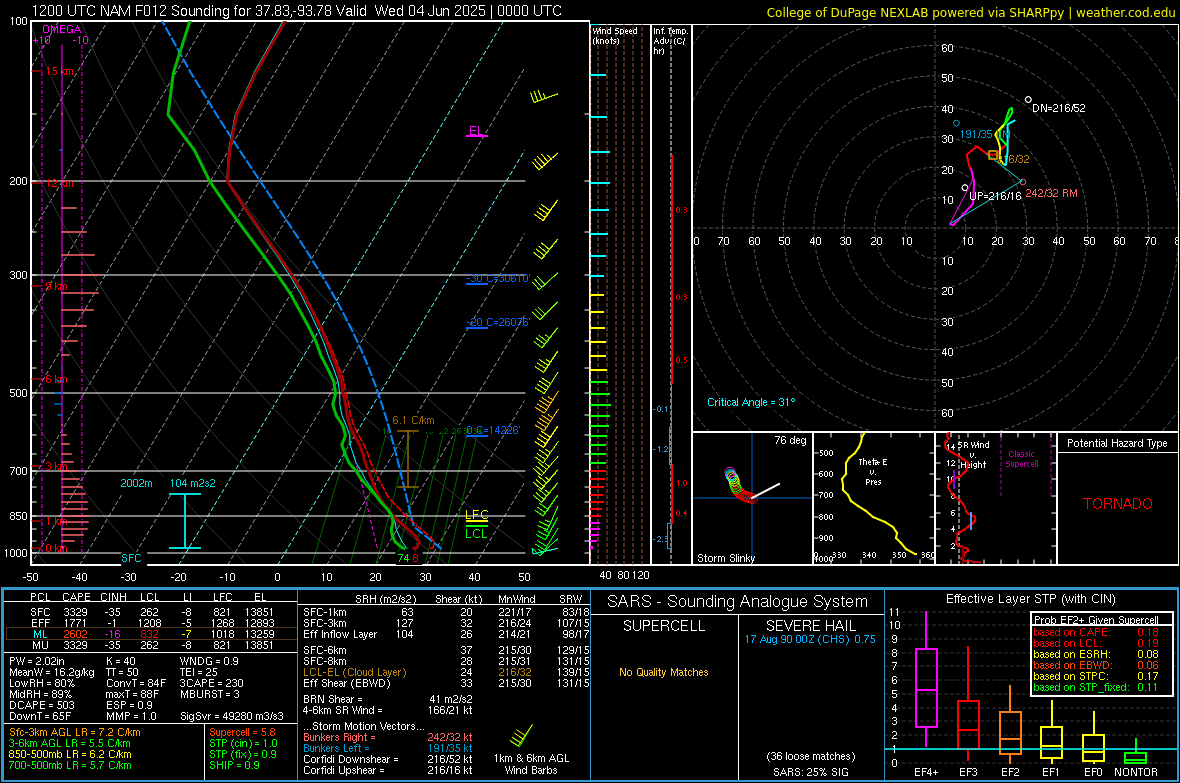The height and width of the screenshot is (783, 1180).
Task: Click the red TORNADO hazard text
Action: (x=1118, y=504)
